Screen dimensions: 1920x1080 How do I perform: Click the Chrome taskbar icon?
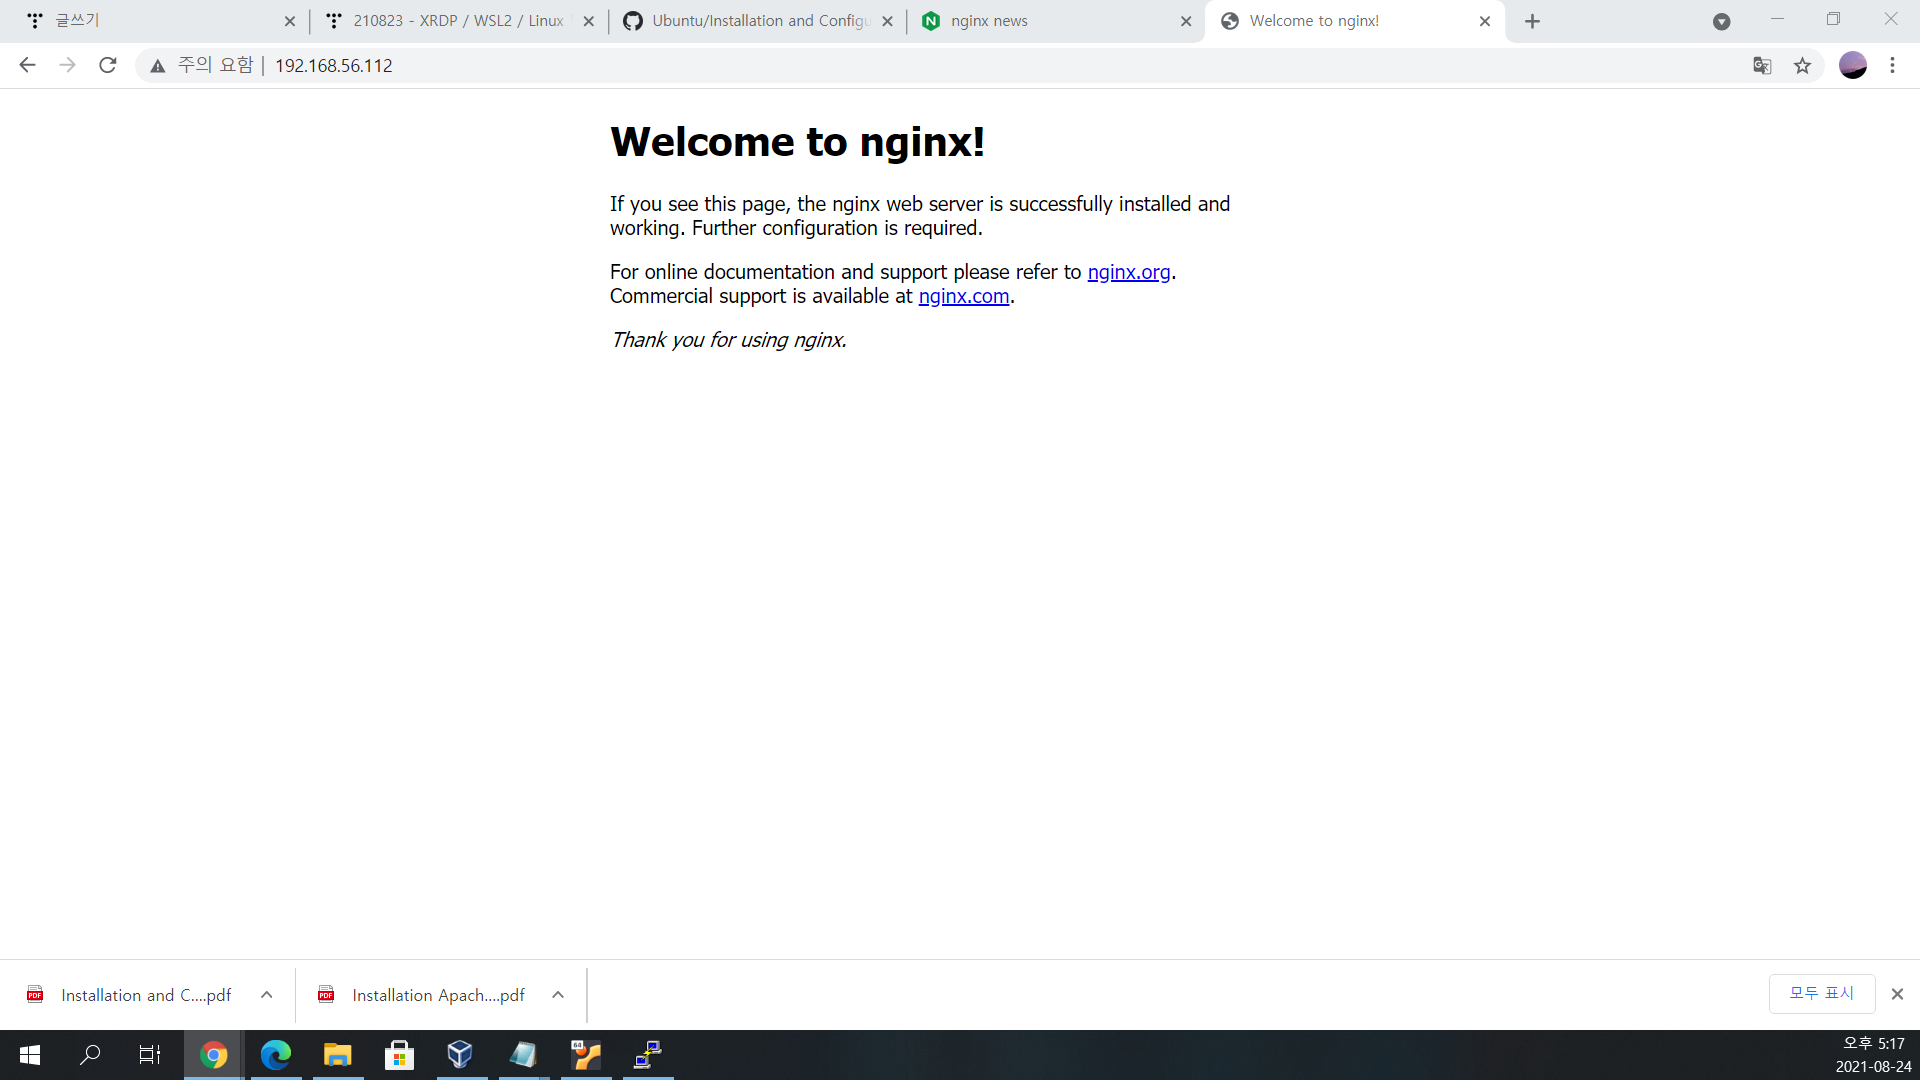point(213,1055)
